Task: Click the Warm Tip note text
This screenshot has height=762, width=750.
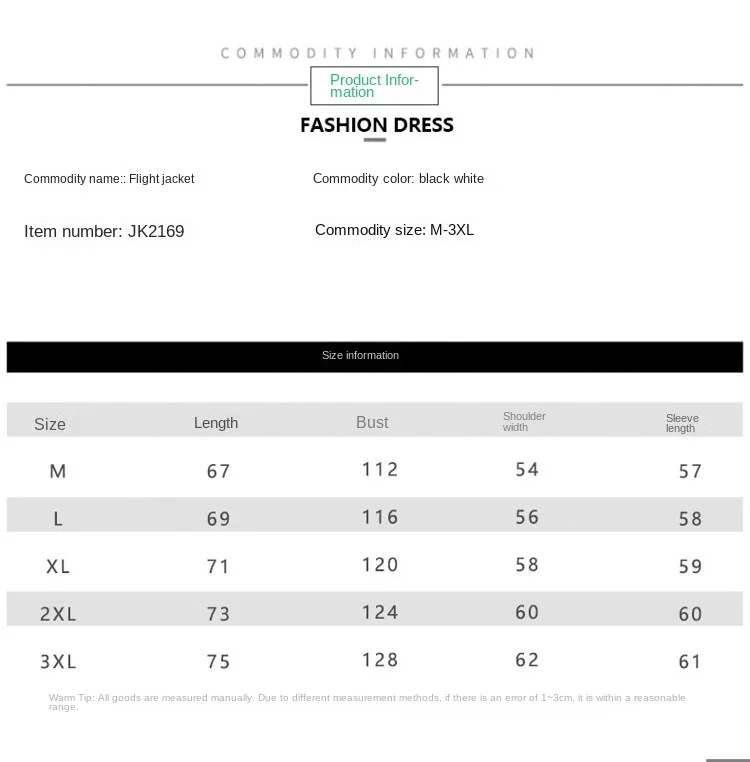Action: (367, 701)
